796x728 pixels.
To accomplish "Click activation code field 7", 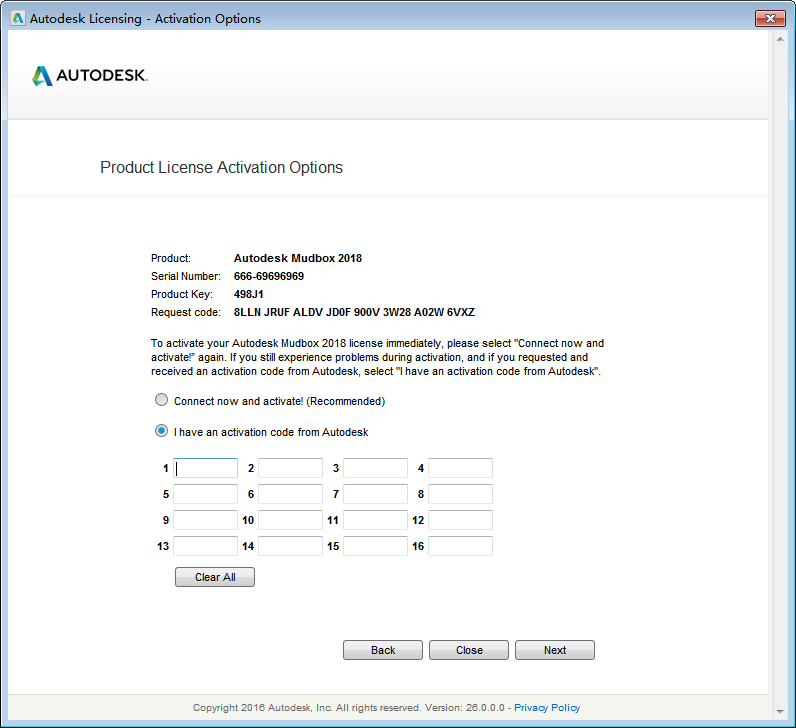I will 375,494.
